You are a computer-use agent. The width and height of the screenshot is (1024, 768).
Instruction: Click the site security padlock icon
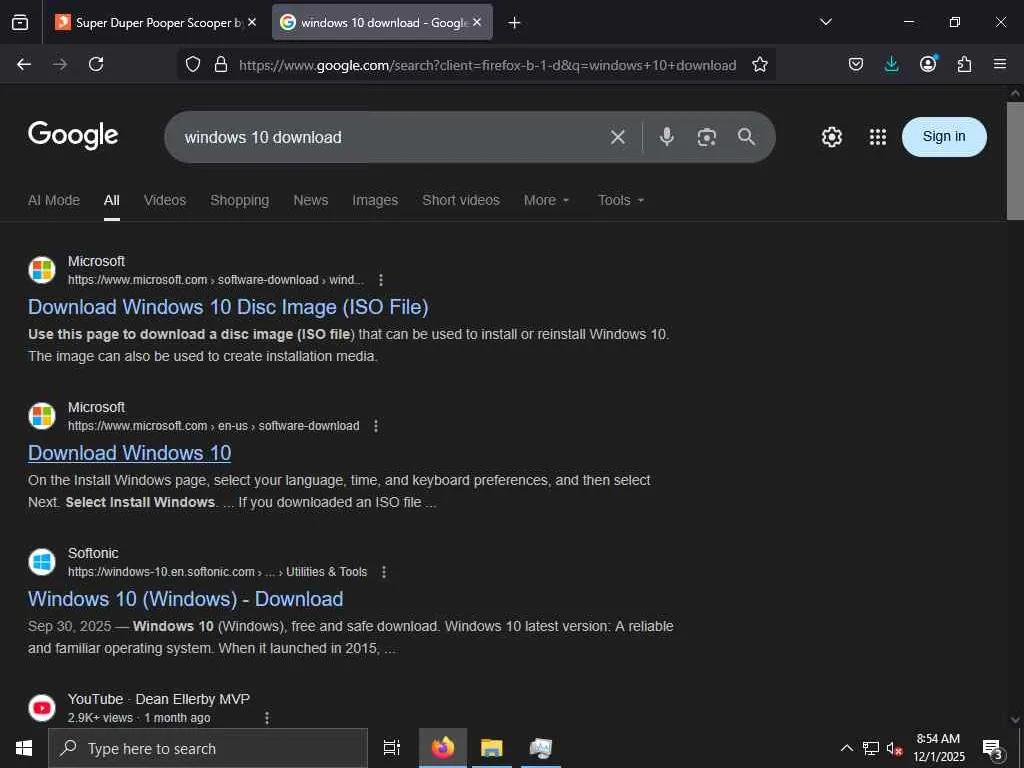click(221, 64)
